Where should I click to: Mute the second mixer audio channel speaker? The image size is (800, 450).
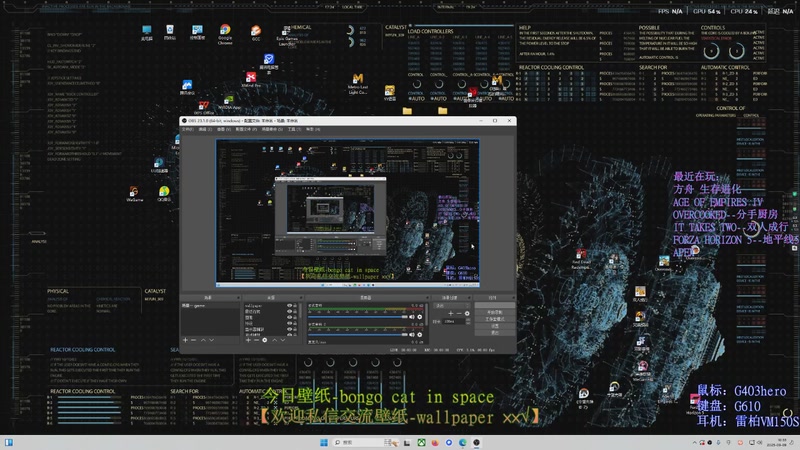tap(412, 335)
